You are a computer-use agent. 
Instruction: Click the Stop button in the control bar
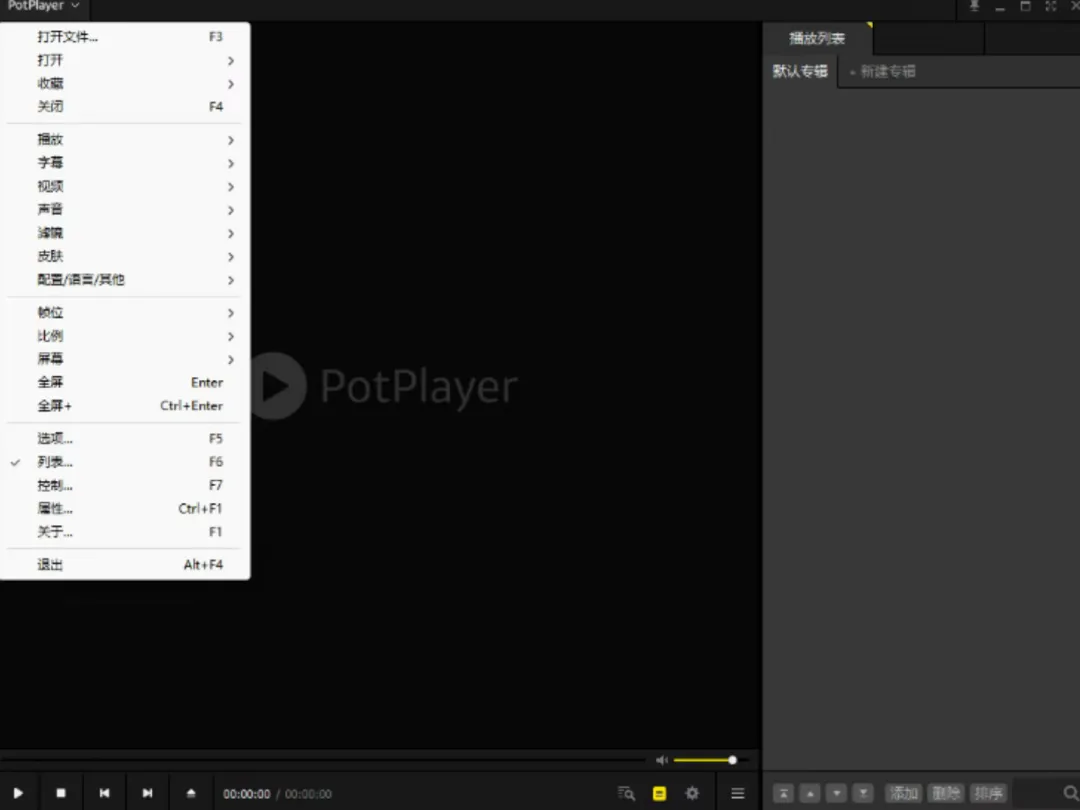61,793
